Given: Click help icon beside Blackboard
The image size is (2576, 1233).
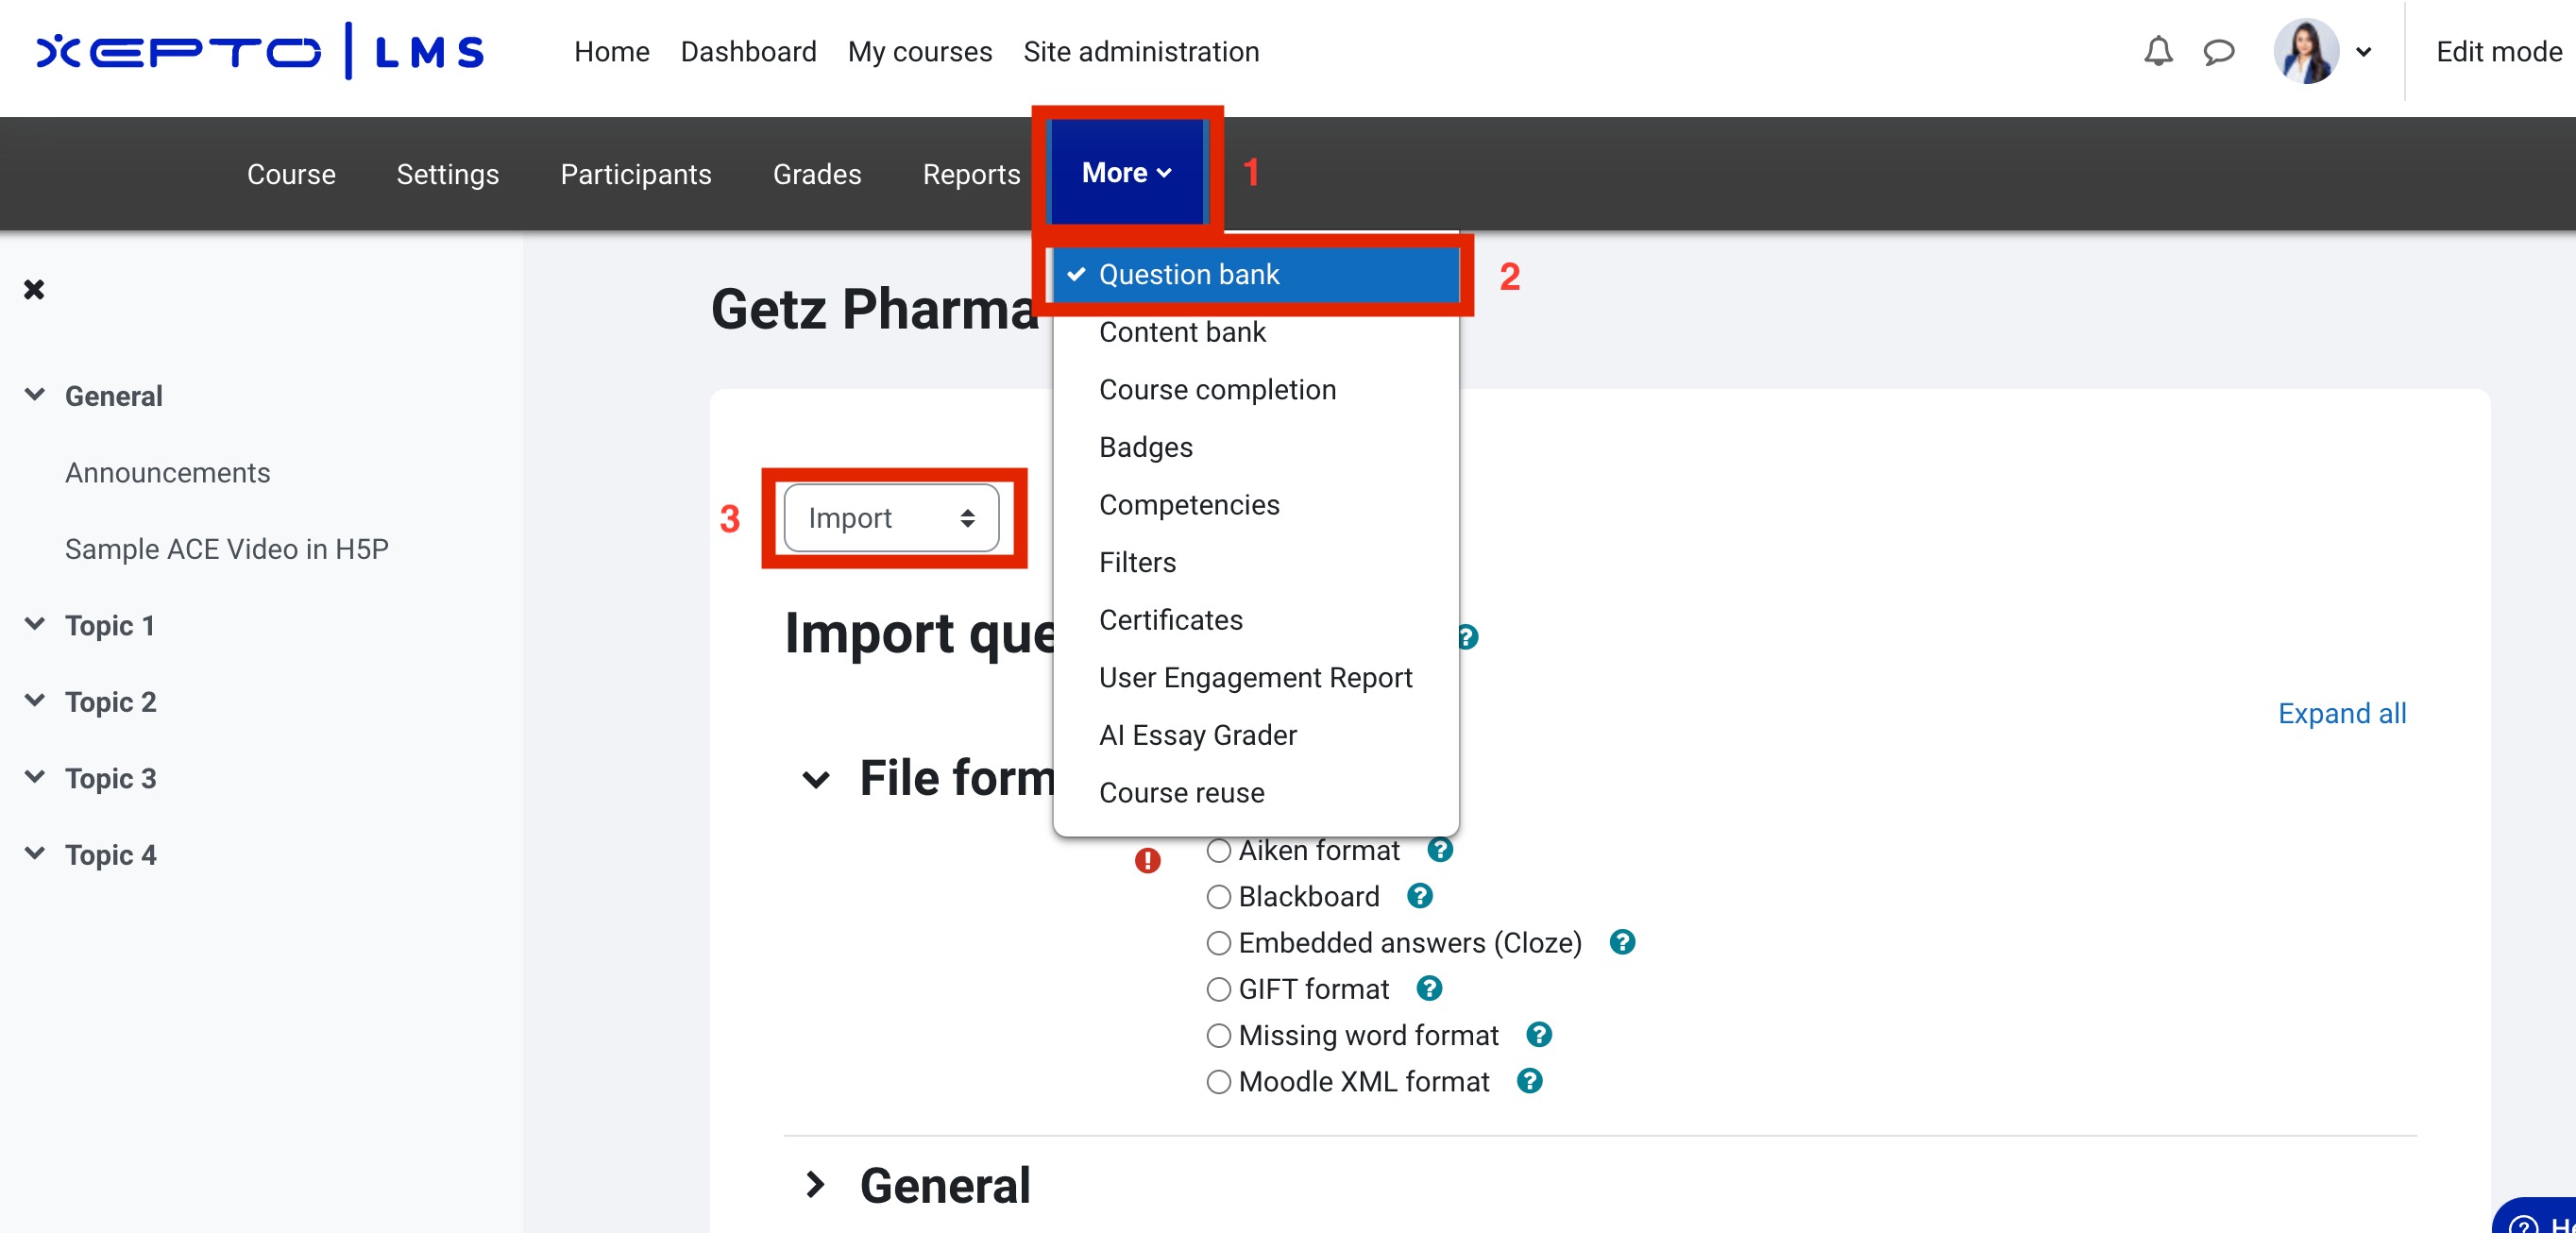Looking at the screenshot, I should (x=1419, y=895).
